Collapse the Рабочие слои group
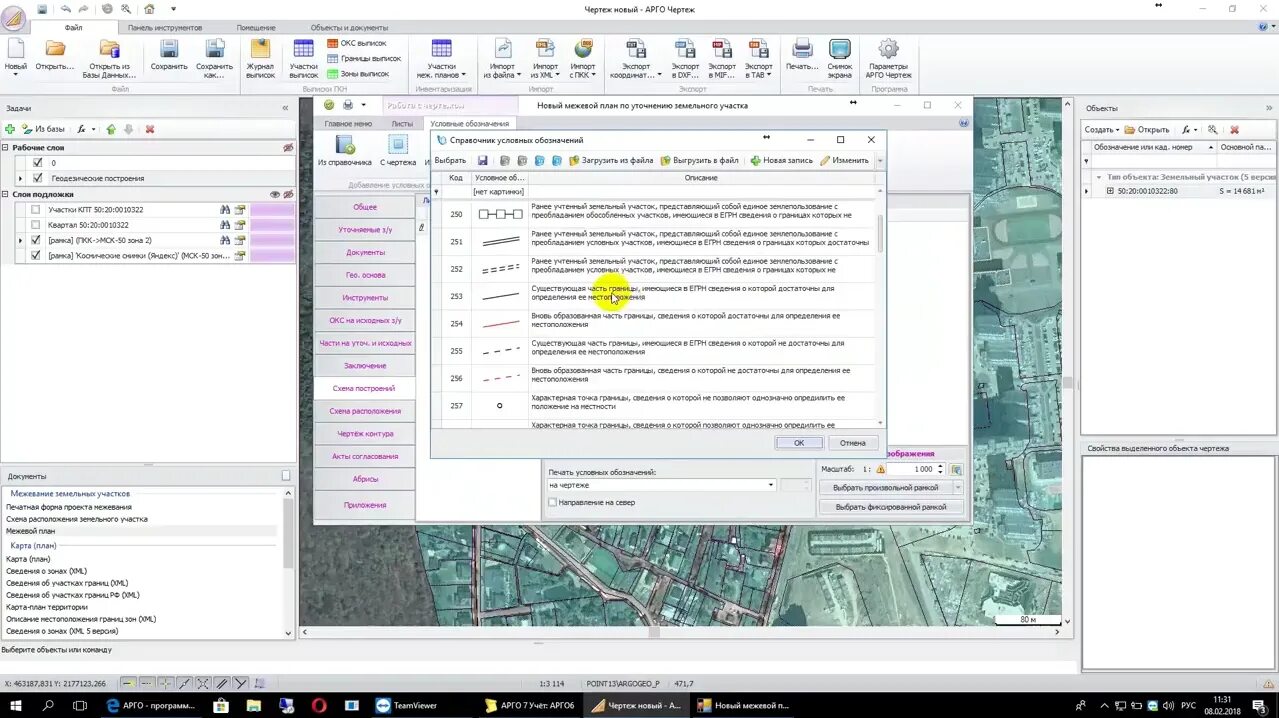 [x=5, y=148]
